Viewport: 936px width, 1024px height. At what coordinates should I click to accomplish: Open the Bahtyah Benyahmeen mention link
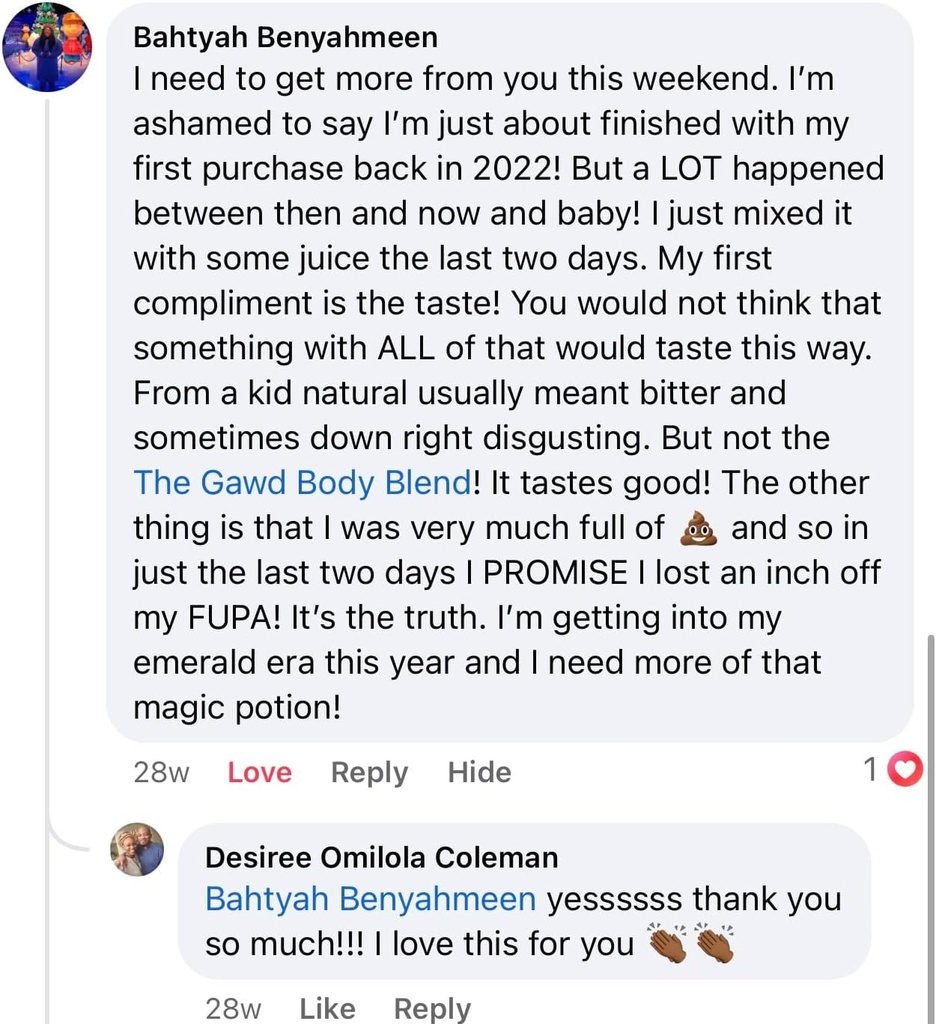[370, 899]
